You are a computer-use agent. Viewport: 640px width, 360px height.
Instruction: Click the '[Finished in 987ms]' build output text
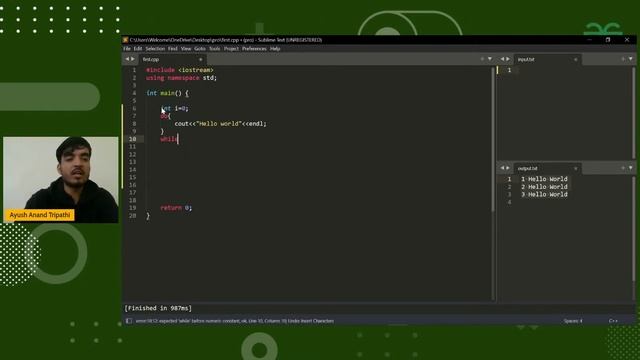[158, 308]
